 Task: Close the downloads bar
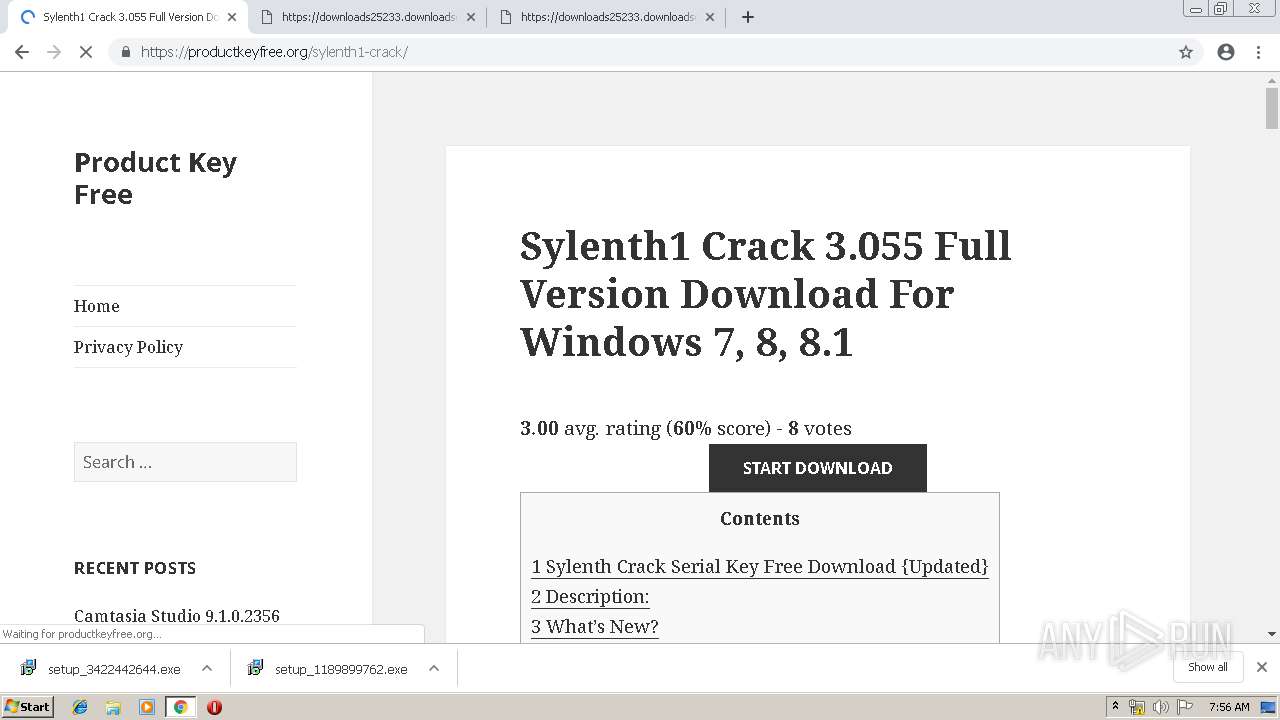(1262, 667)
